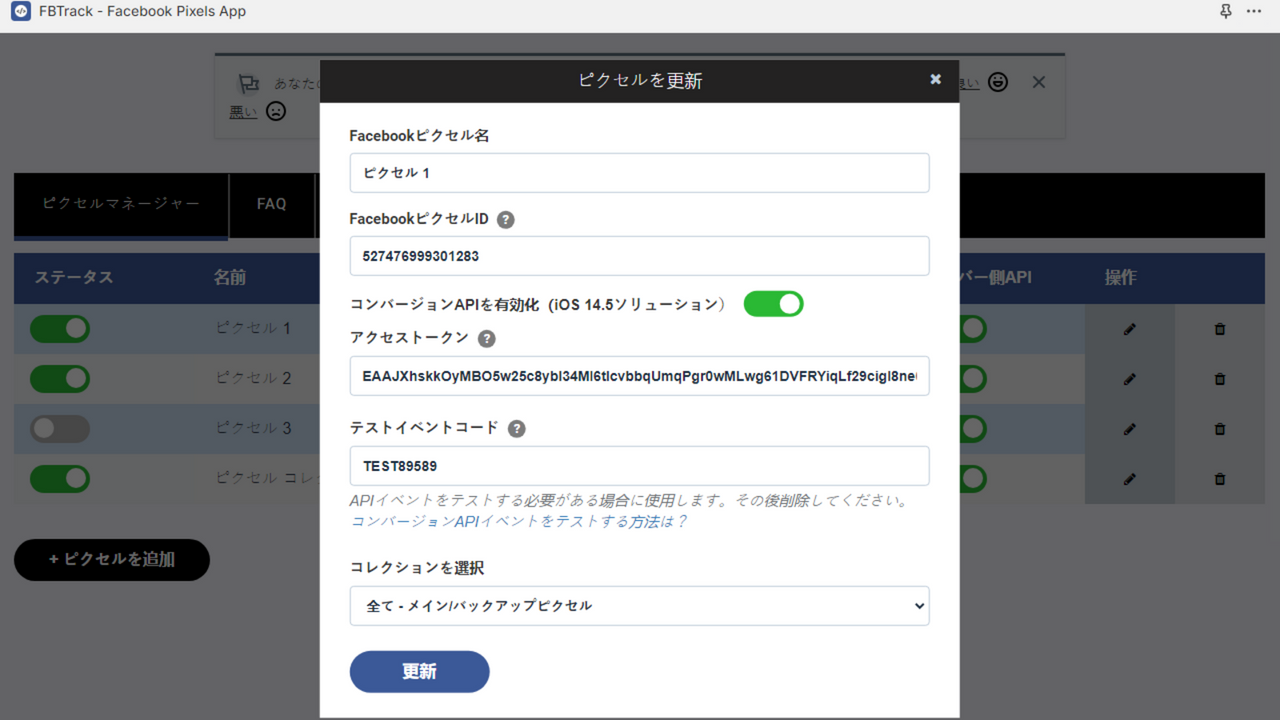This screenshot has height=720, width=1280.
Task: Click the アクセストークン input field
Action: tap(639, 376)
